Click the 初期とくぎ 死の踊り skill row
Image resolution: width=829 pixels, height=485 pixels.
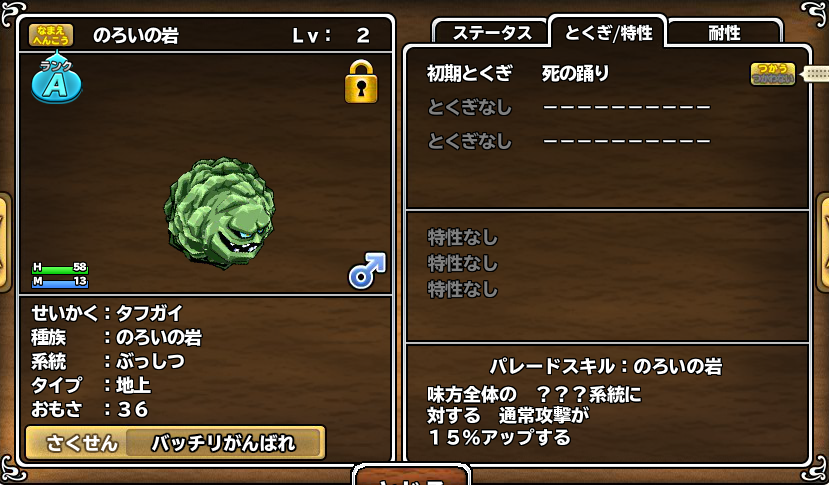click(x=518, y=74)
